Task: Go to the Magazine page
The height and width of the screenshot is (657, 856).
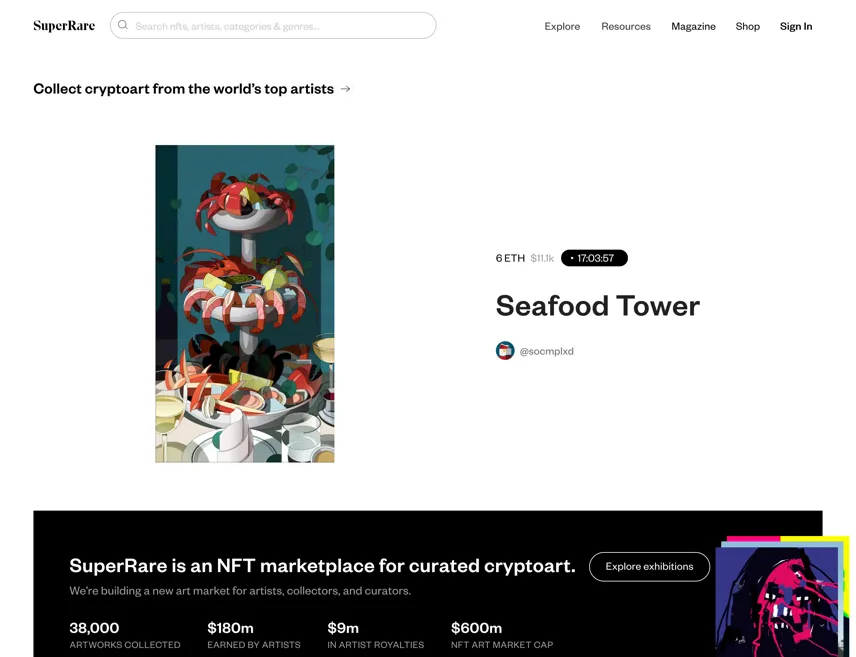Action: (x=693, y=26)
